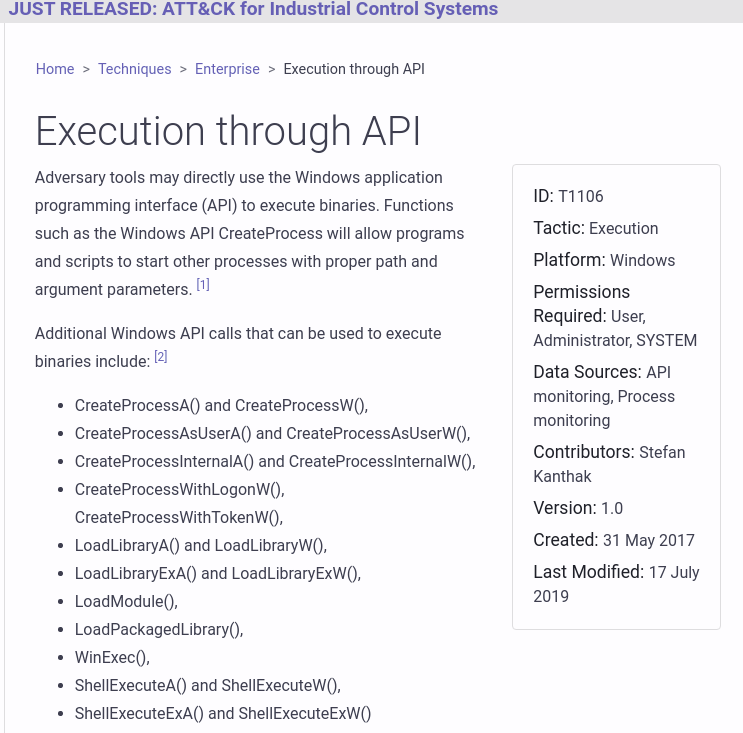
Task: Go to the Home breadcrumb
Action: coord(55,69)
